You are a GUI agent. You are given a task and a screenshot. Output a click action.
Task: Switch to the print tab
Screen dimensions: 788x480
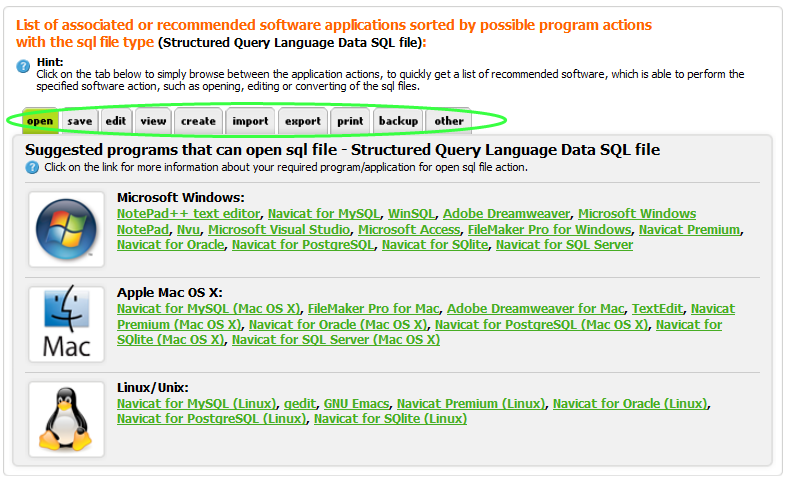(x=350, y=121)
